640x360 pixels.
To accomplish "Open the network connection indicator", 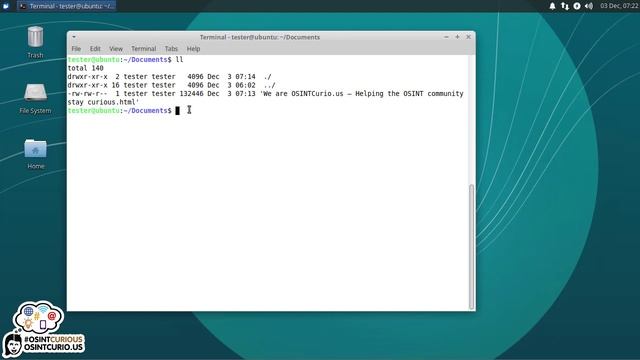I will click(x=564, y=6).
